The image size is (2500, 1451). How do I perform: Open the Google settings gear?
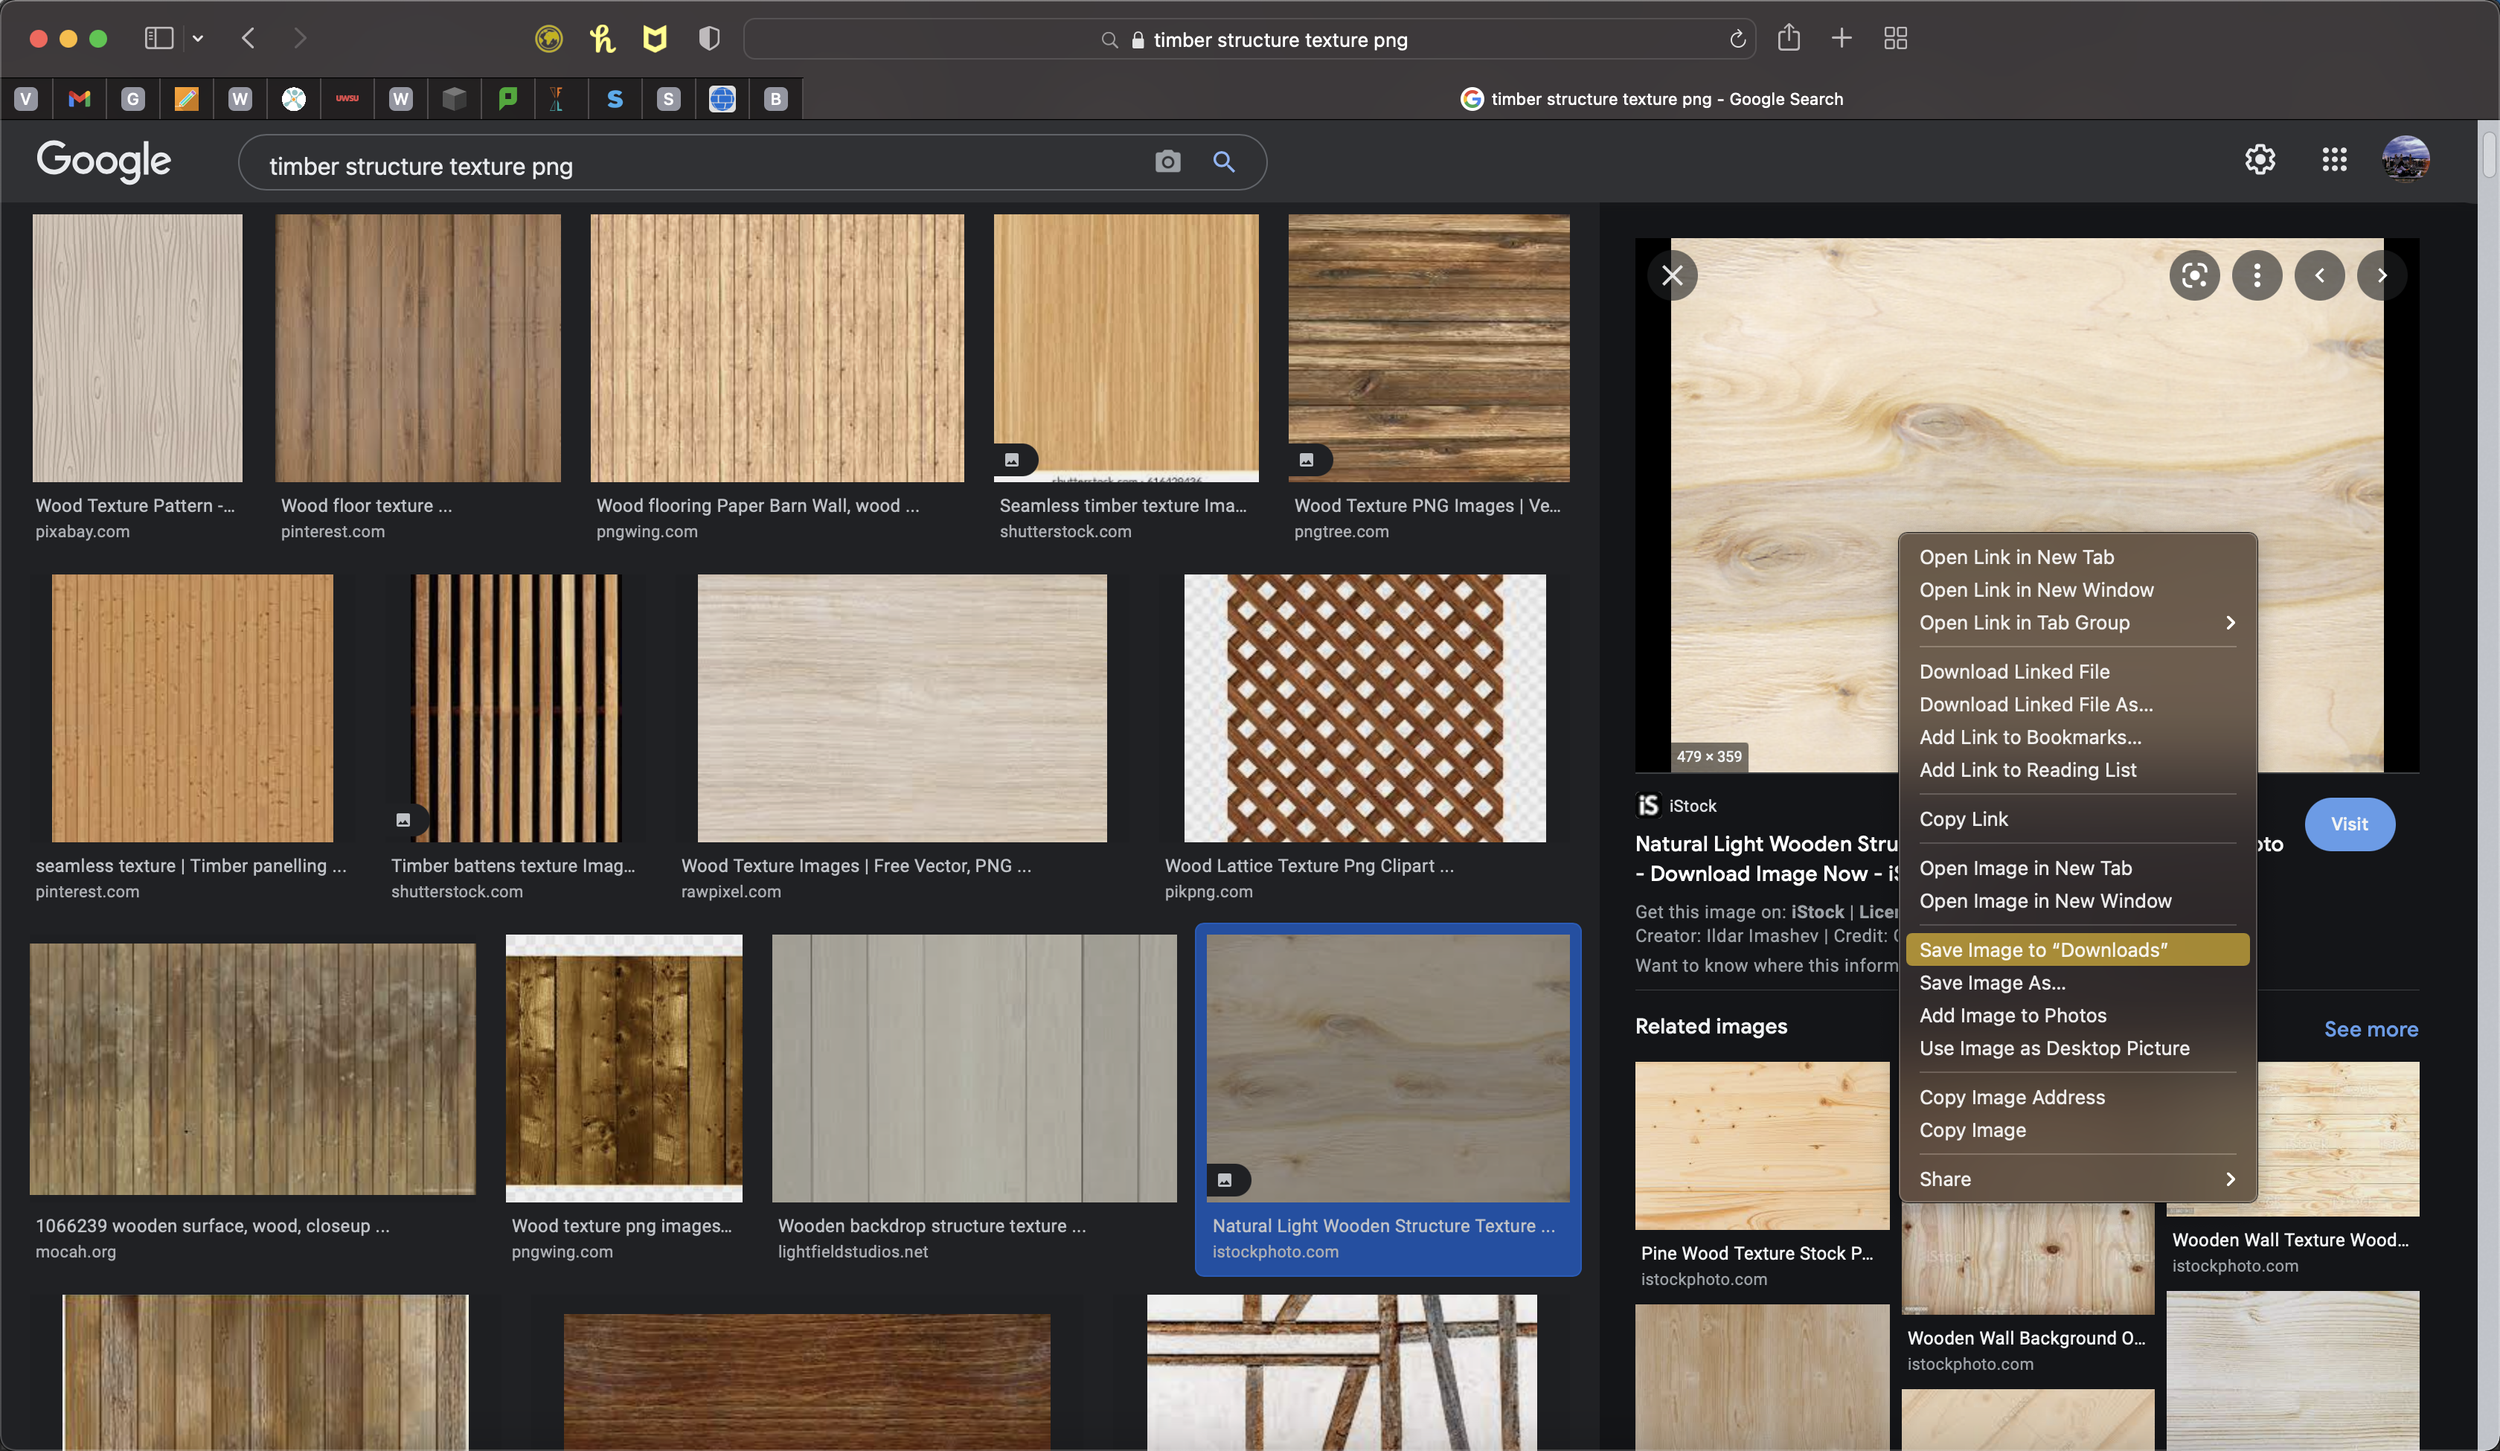[x=2259, y=159]
